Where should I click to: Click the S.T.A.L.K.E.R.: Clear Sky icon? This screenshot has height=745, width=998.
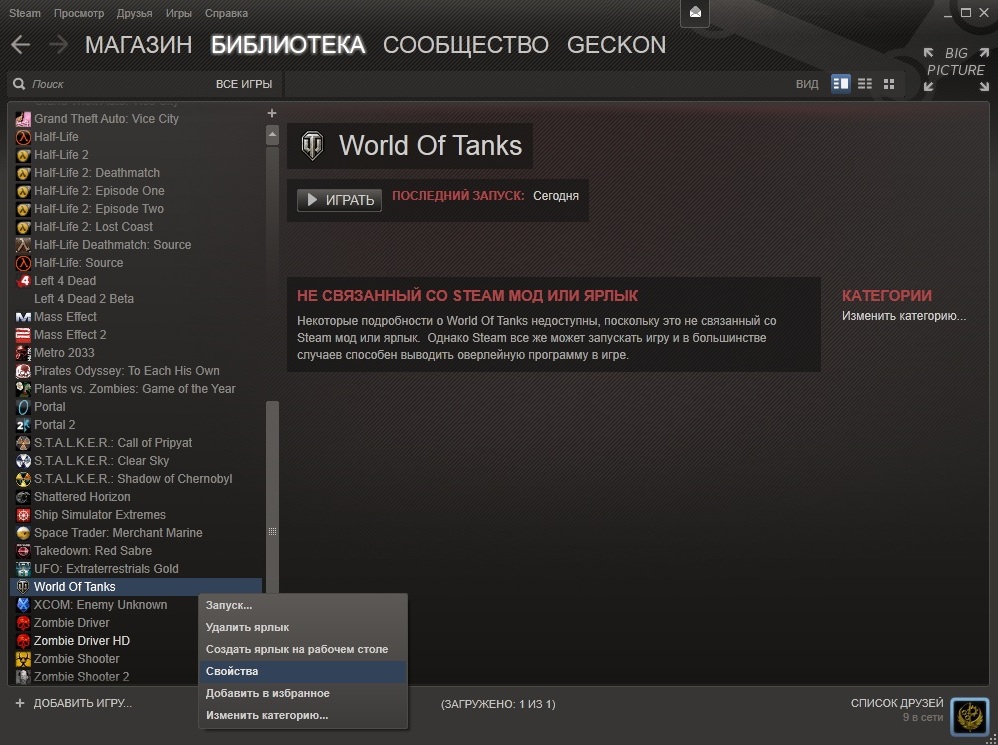[23, 461]
